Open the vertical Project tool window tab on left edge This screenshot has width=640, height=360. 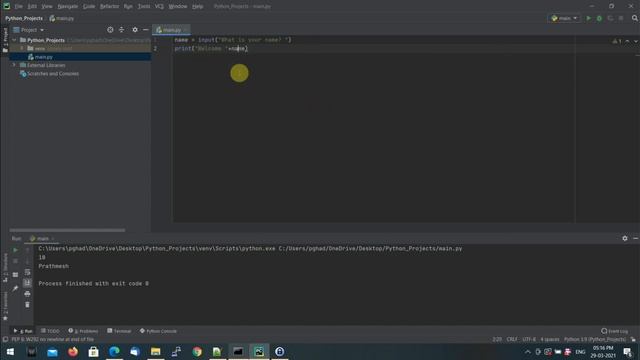pyautogui.click(x=5, y=40)
